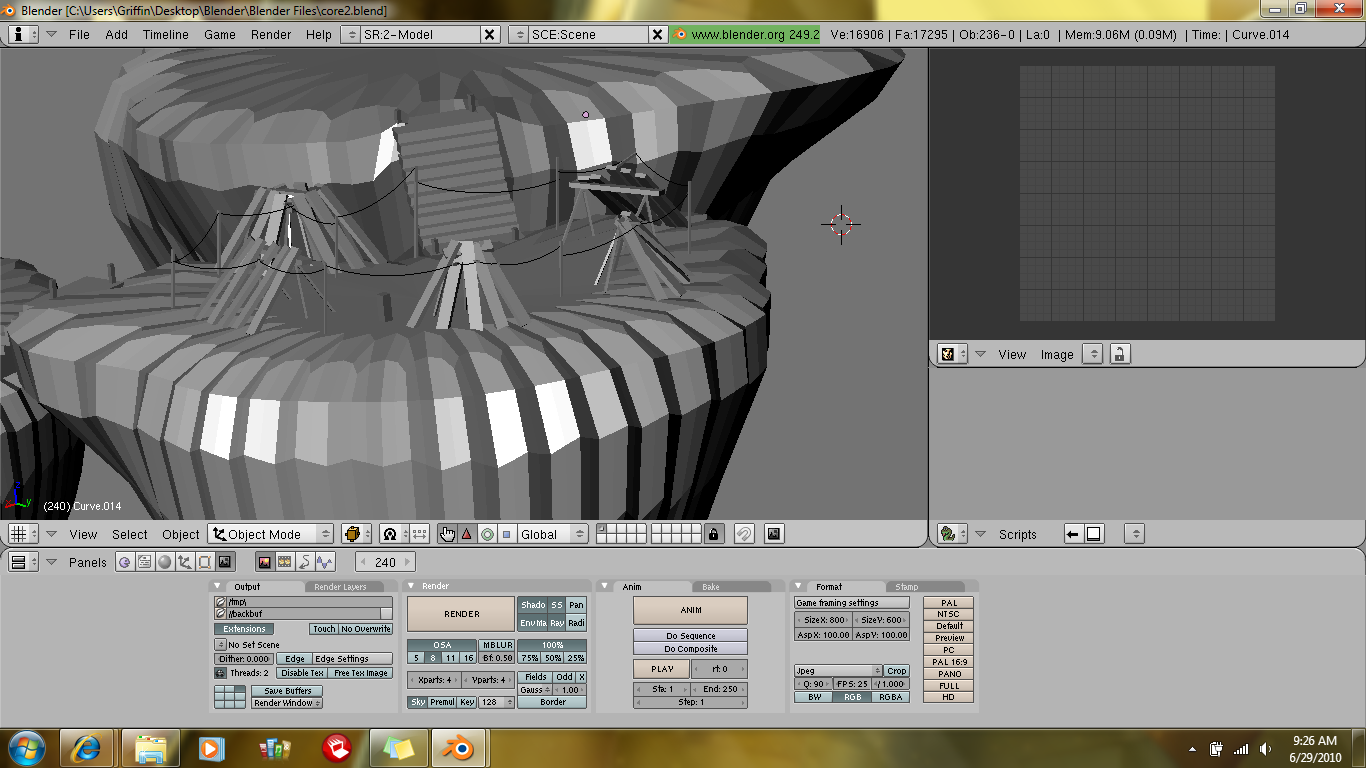Toggle the Ray tracing option

click(557, 623)
